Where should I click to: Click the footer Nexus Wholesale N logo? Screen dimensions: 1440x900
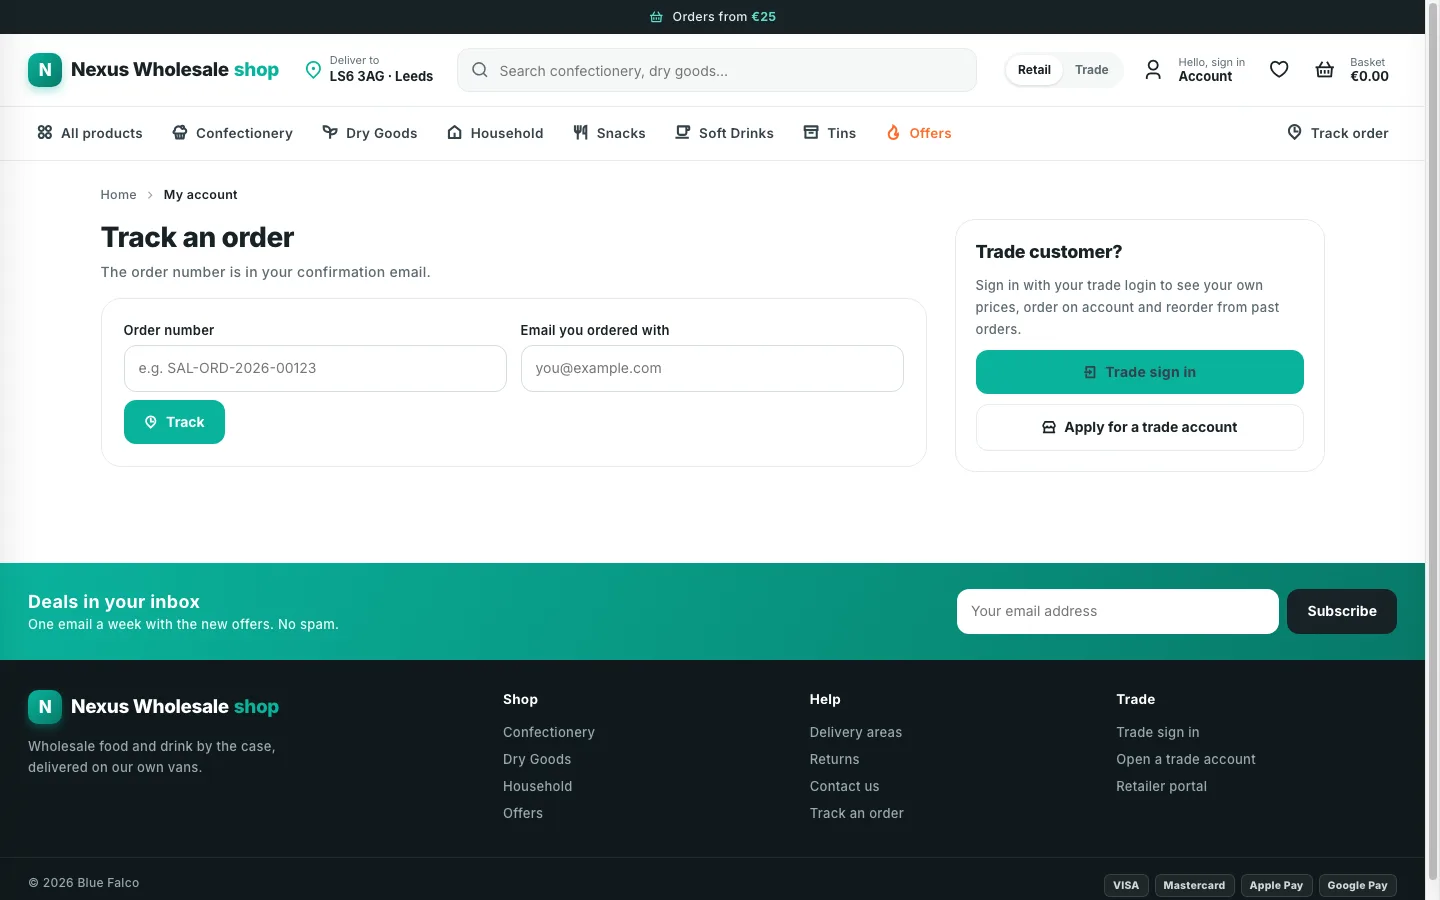[x=45, y=707]
